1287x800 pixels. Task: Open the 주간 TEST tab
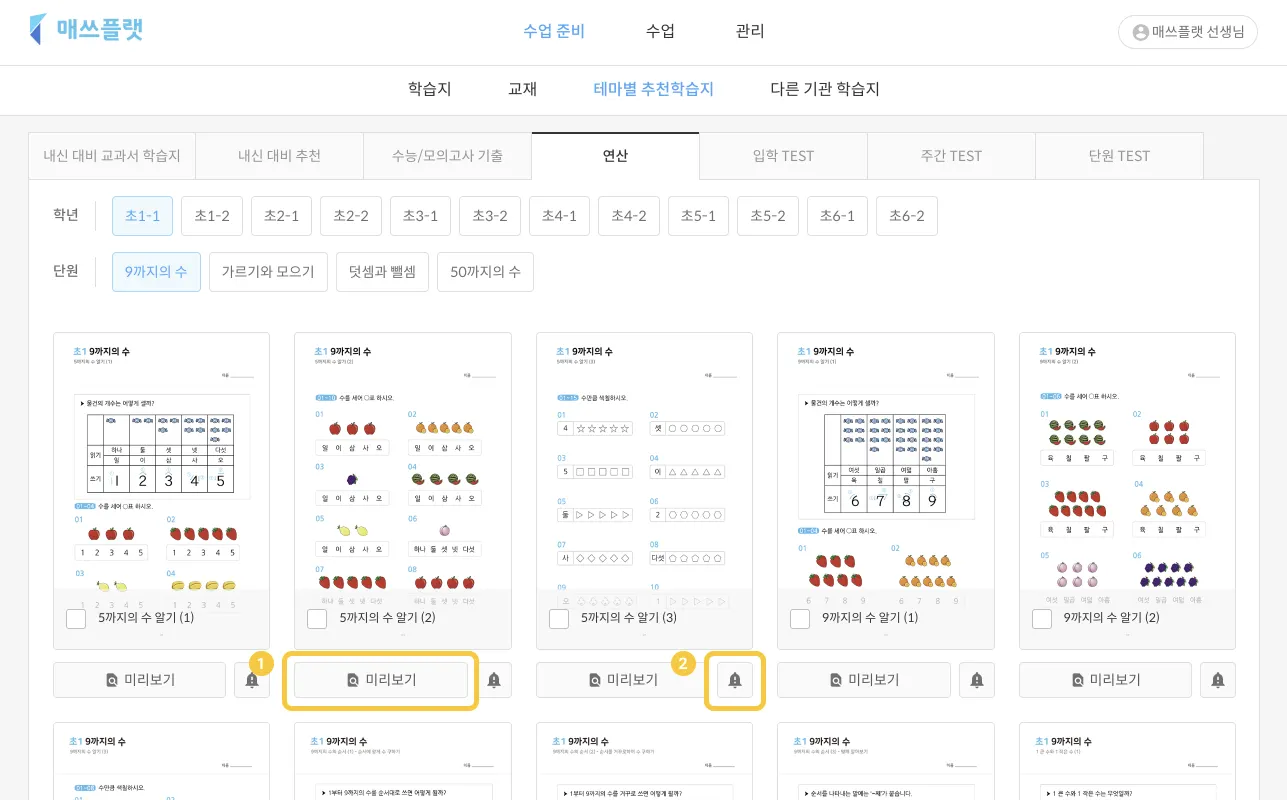tap(952, 156)
